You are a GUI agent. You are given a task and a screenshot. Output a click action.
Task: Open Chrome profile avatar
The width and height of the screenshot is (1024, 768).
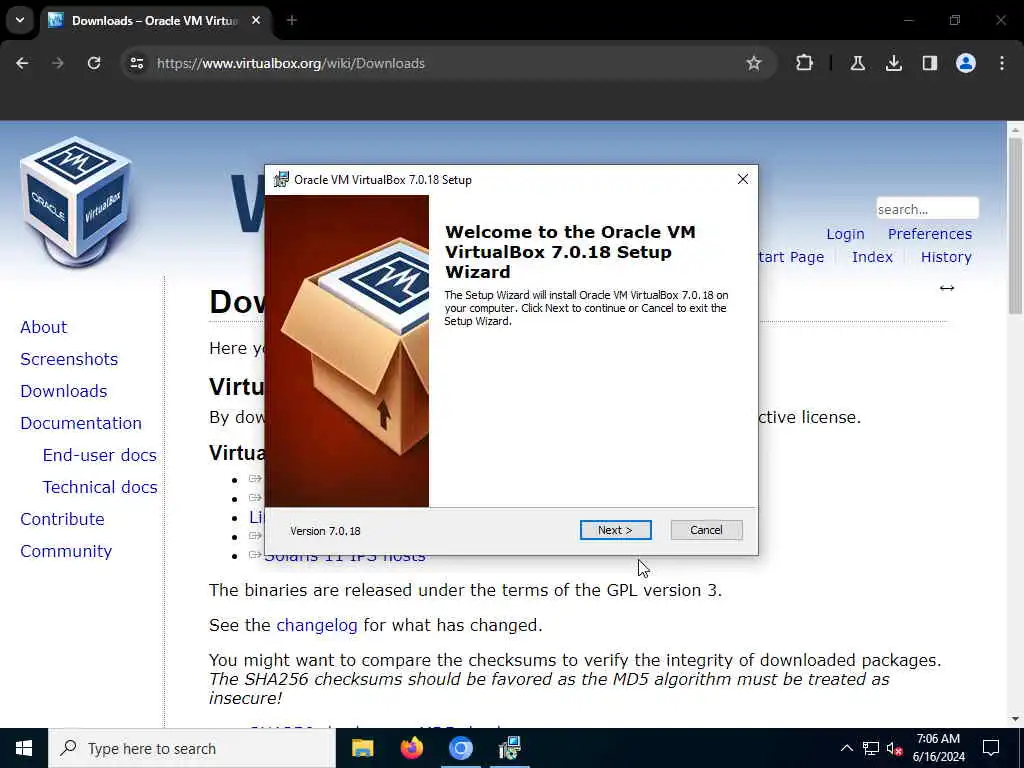pyautogui.click(x=965, y=63)
